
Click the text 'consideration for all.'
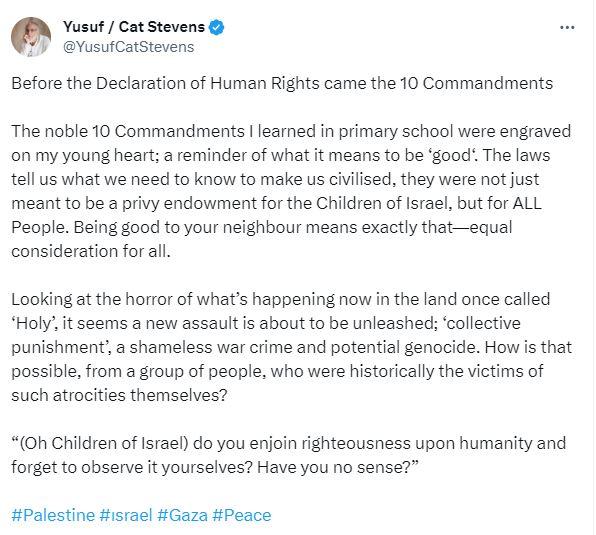click(91, 251)
